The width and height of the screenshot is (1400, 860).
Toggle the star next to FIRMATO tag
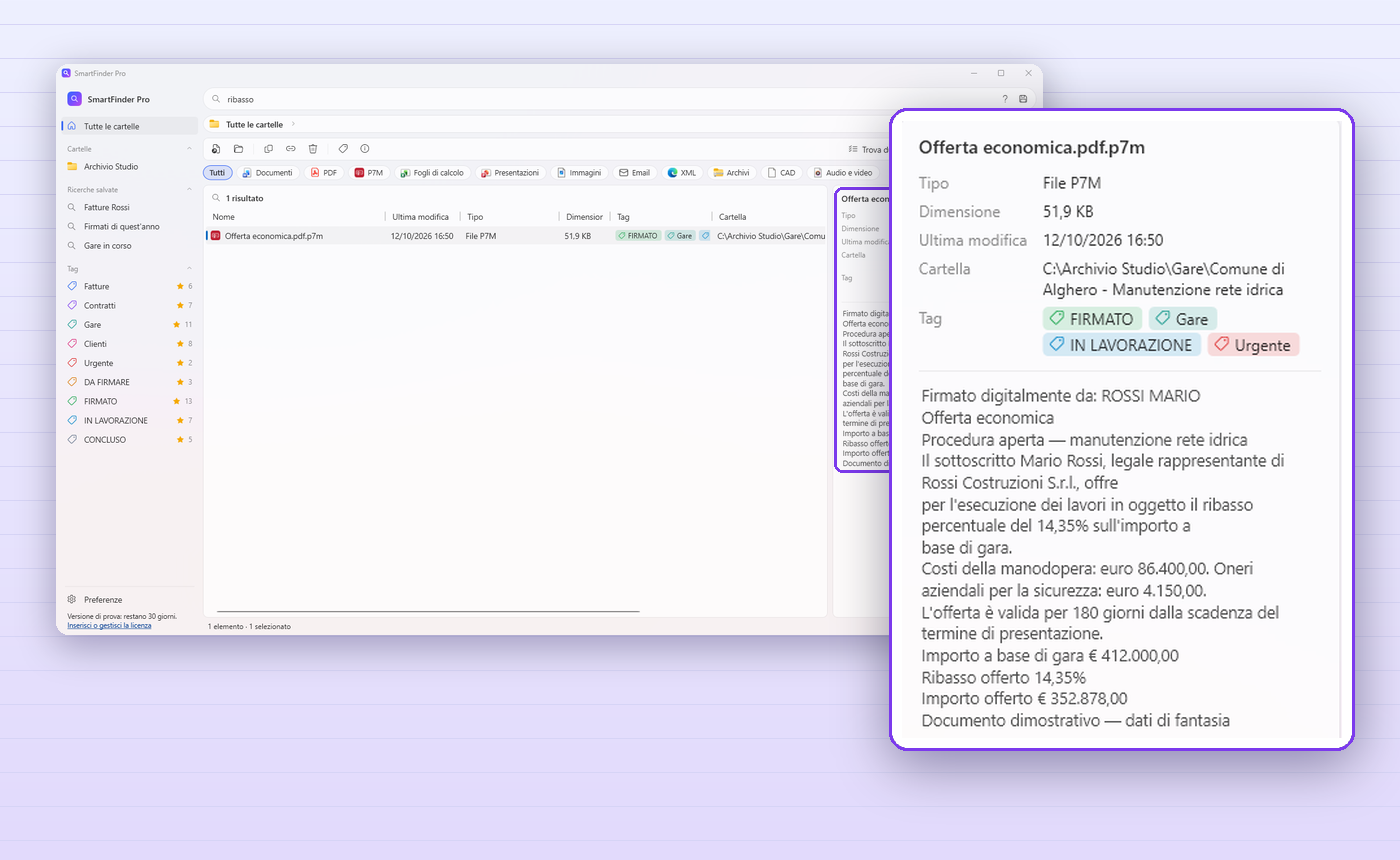pyautogui.click(x=176, y=401)
